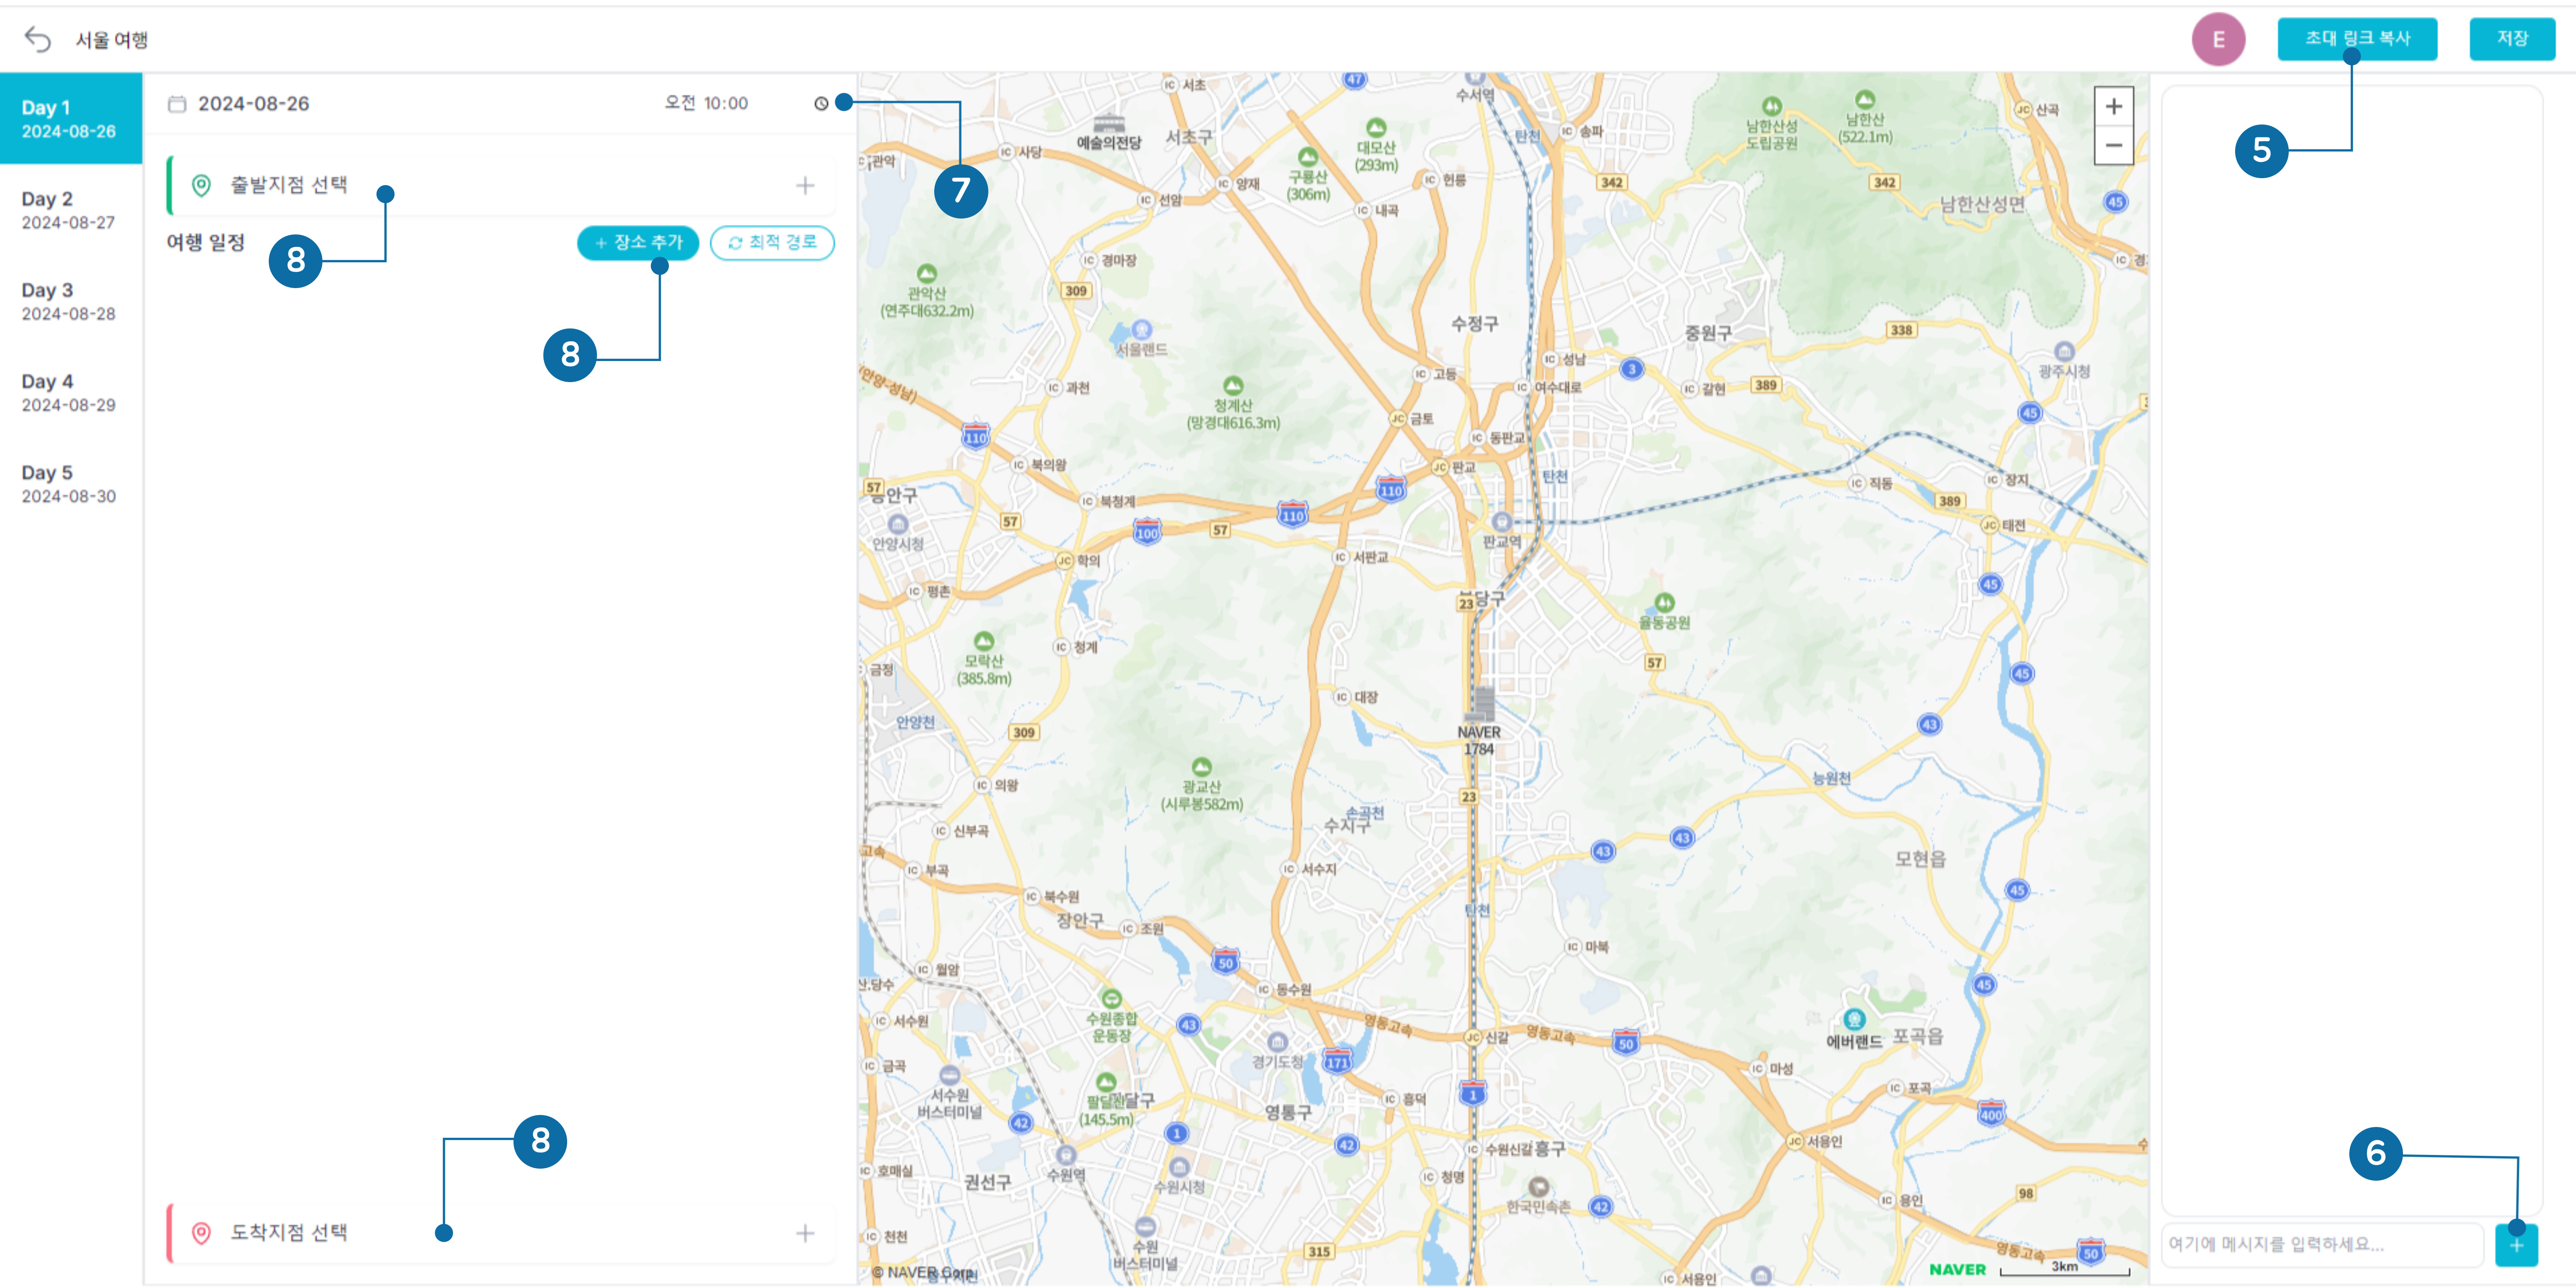Image resolution: width=2576 pixels, height=1288 pixels.
Task: Click the green pin for 출발지점 선택
Action: (x=201, y=185)
